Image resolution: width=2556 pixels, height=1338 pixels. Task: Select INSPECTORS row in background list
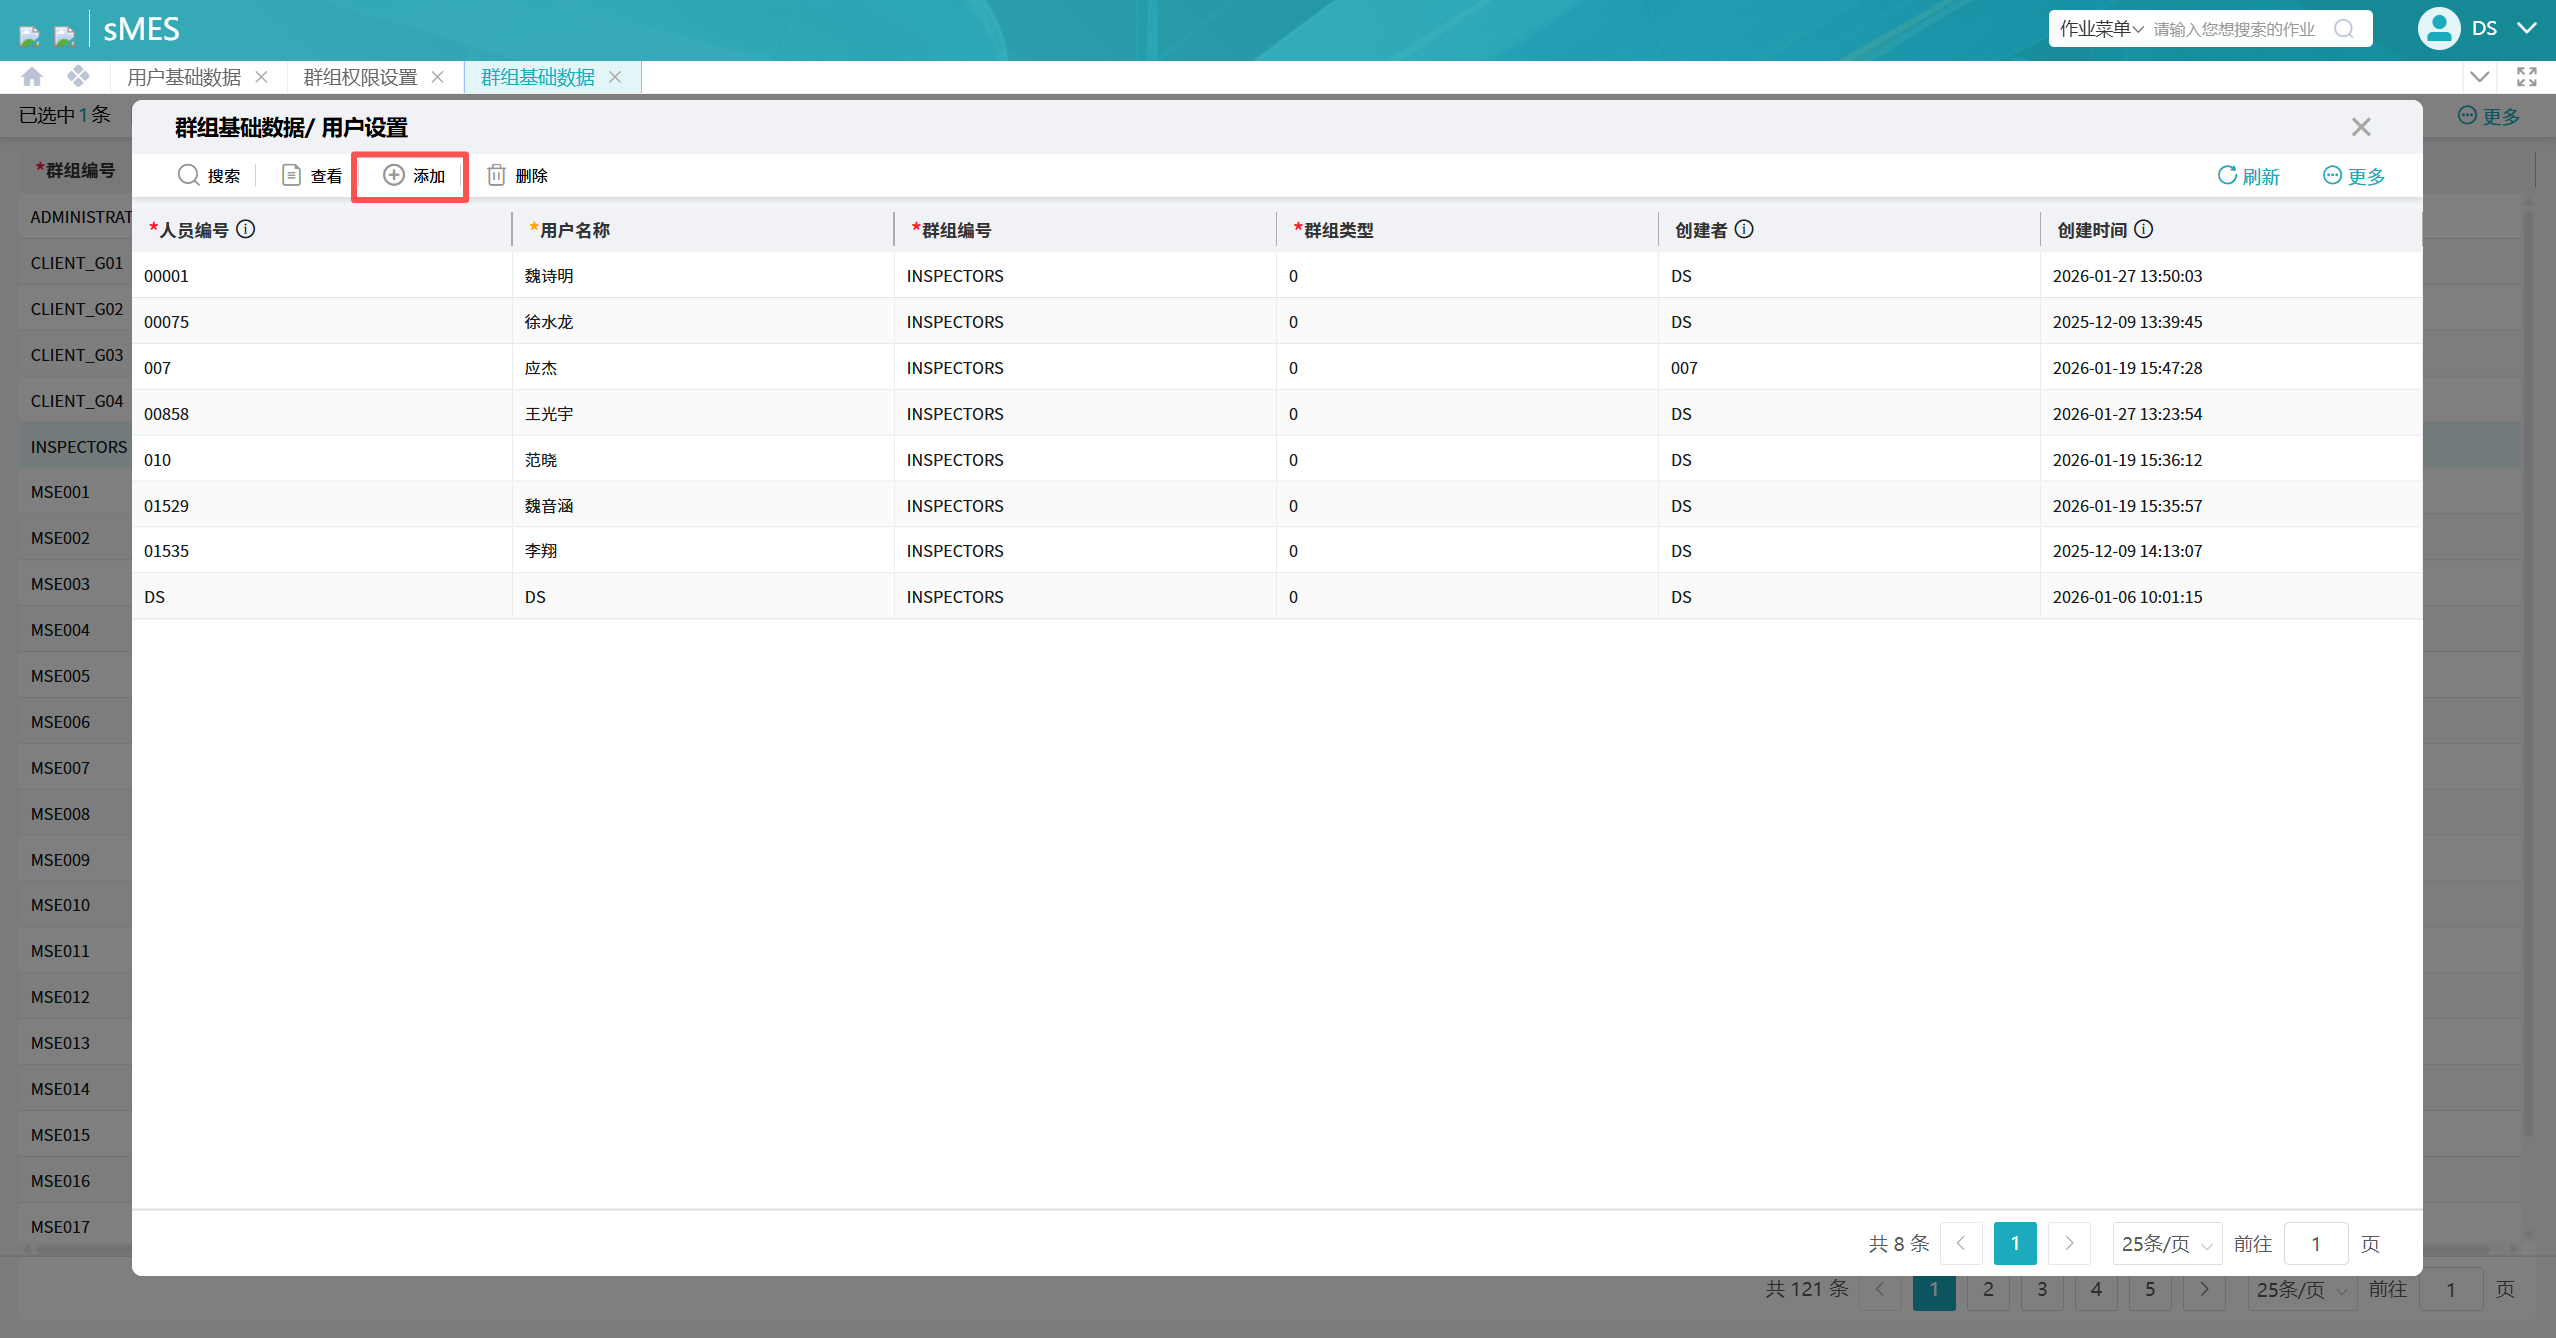[x=76, y=446]
